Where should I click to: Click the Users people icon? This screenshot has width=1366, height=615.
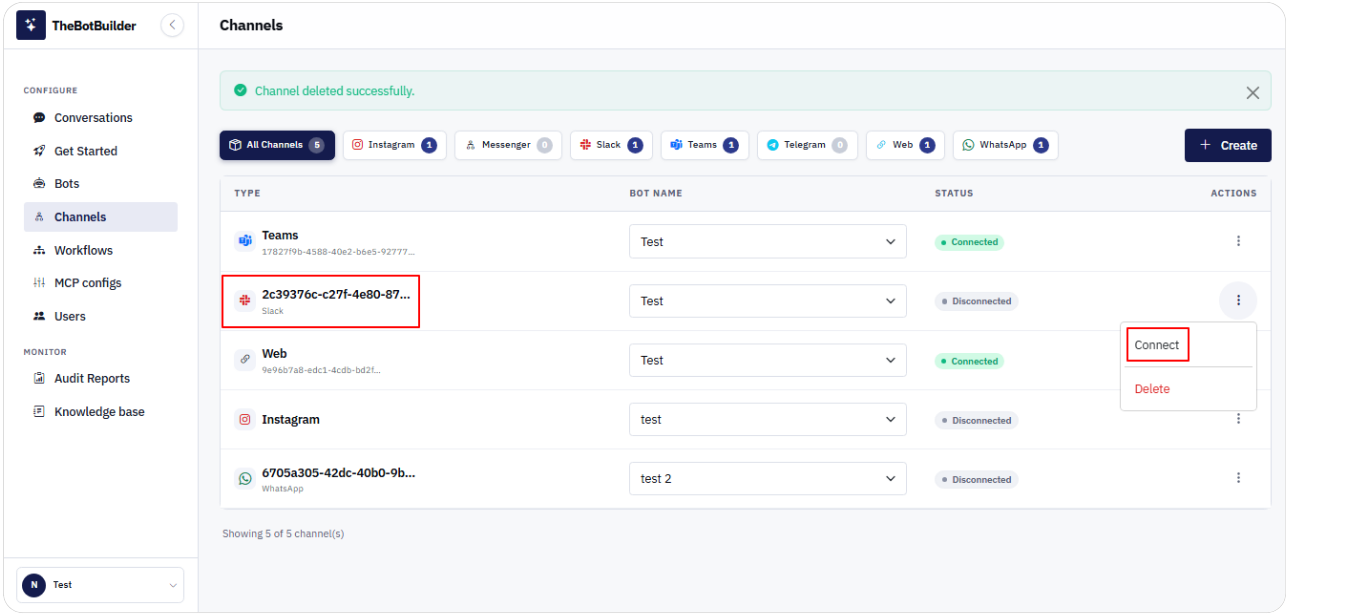point(39,316)
